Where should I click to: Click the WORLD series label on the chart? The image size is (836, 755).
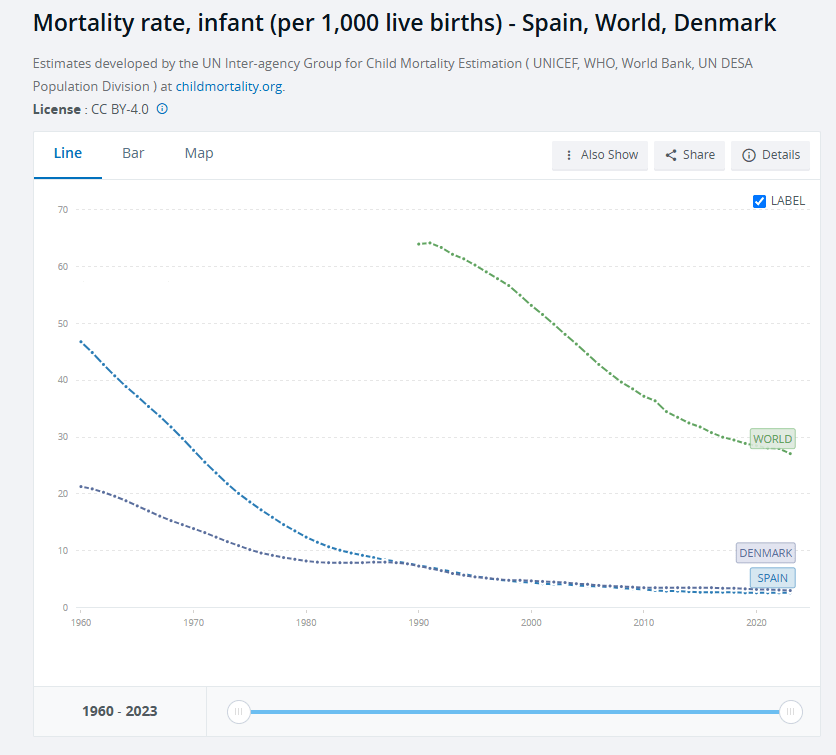771,439
